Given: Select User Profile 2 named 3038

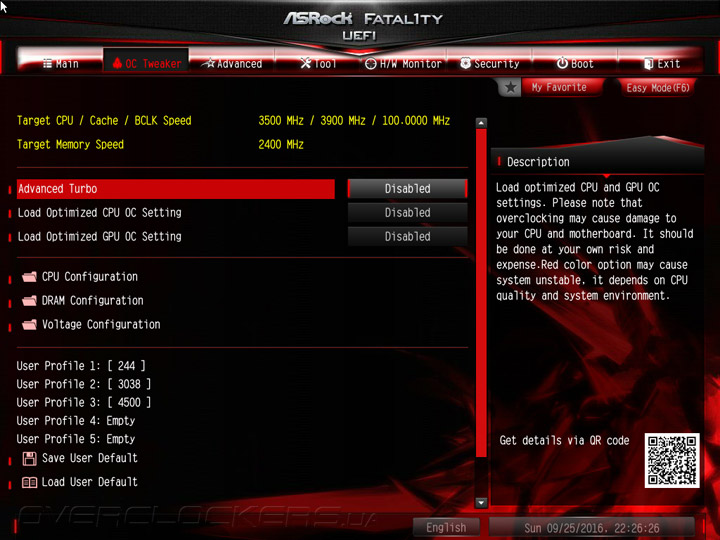Looking at the screenshot, I should coord(84,384).
